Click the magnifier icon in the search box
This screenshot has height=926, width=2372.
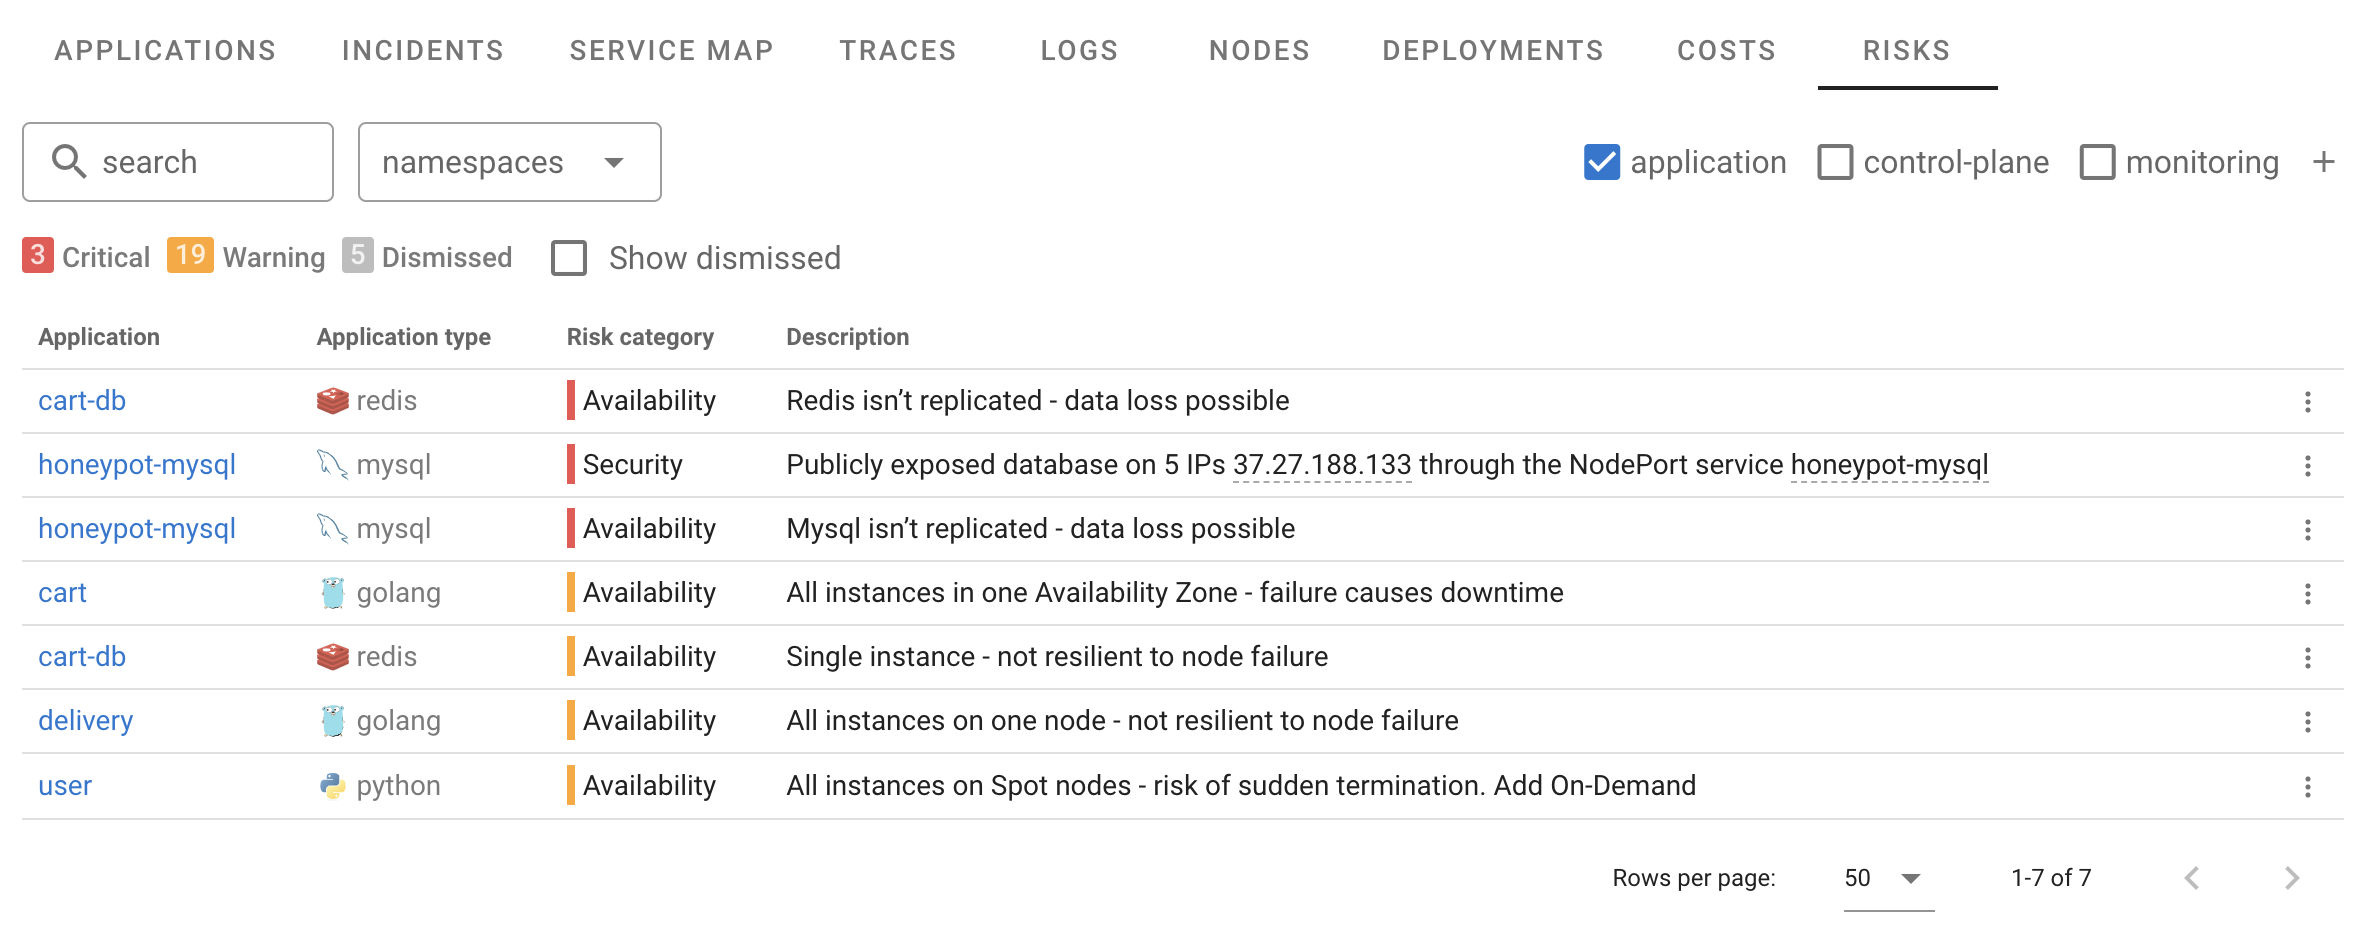pos(68,161)
